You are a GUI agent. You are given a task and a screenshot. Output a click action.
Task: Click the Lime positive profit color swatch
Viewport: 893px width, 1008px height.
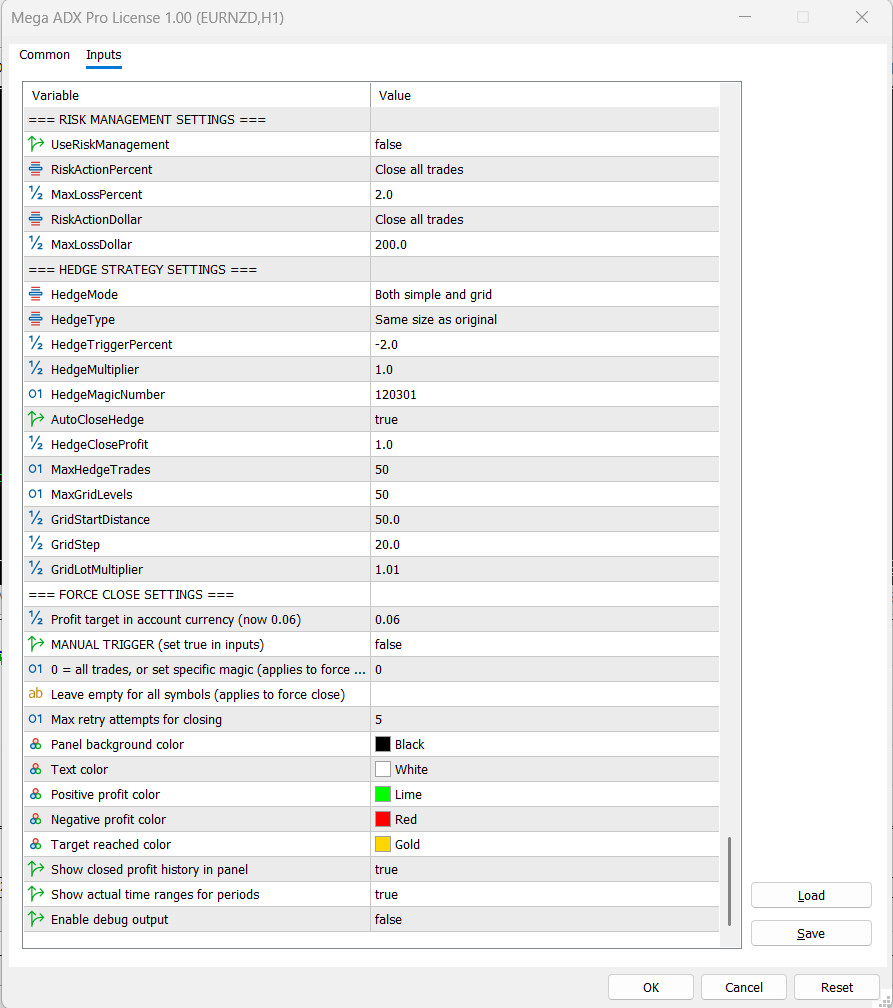coord(383,795)
